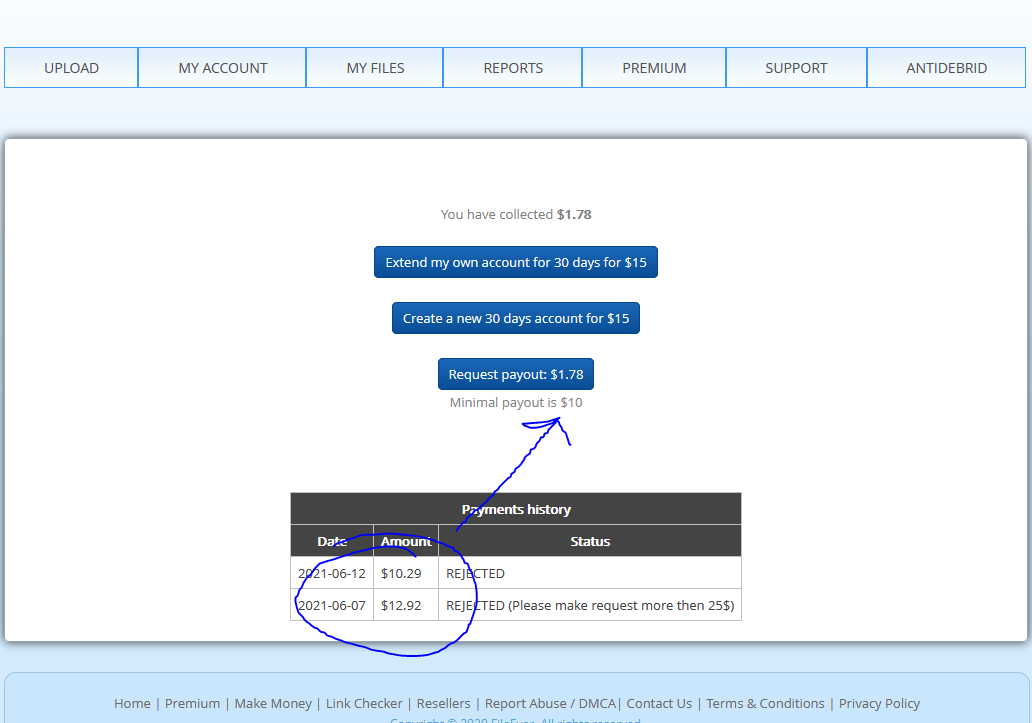Open the PREMIUM tab
This screenshot has height=723, width=1032.
(x=654, y=68)
